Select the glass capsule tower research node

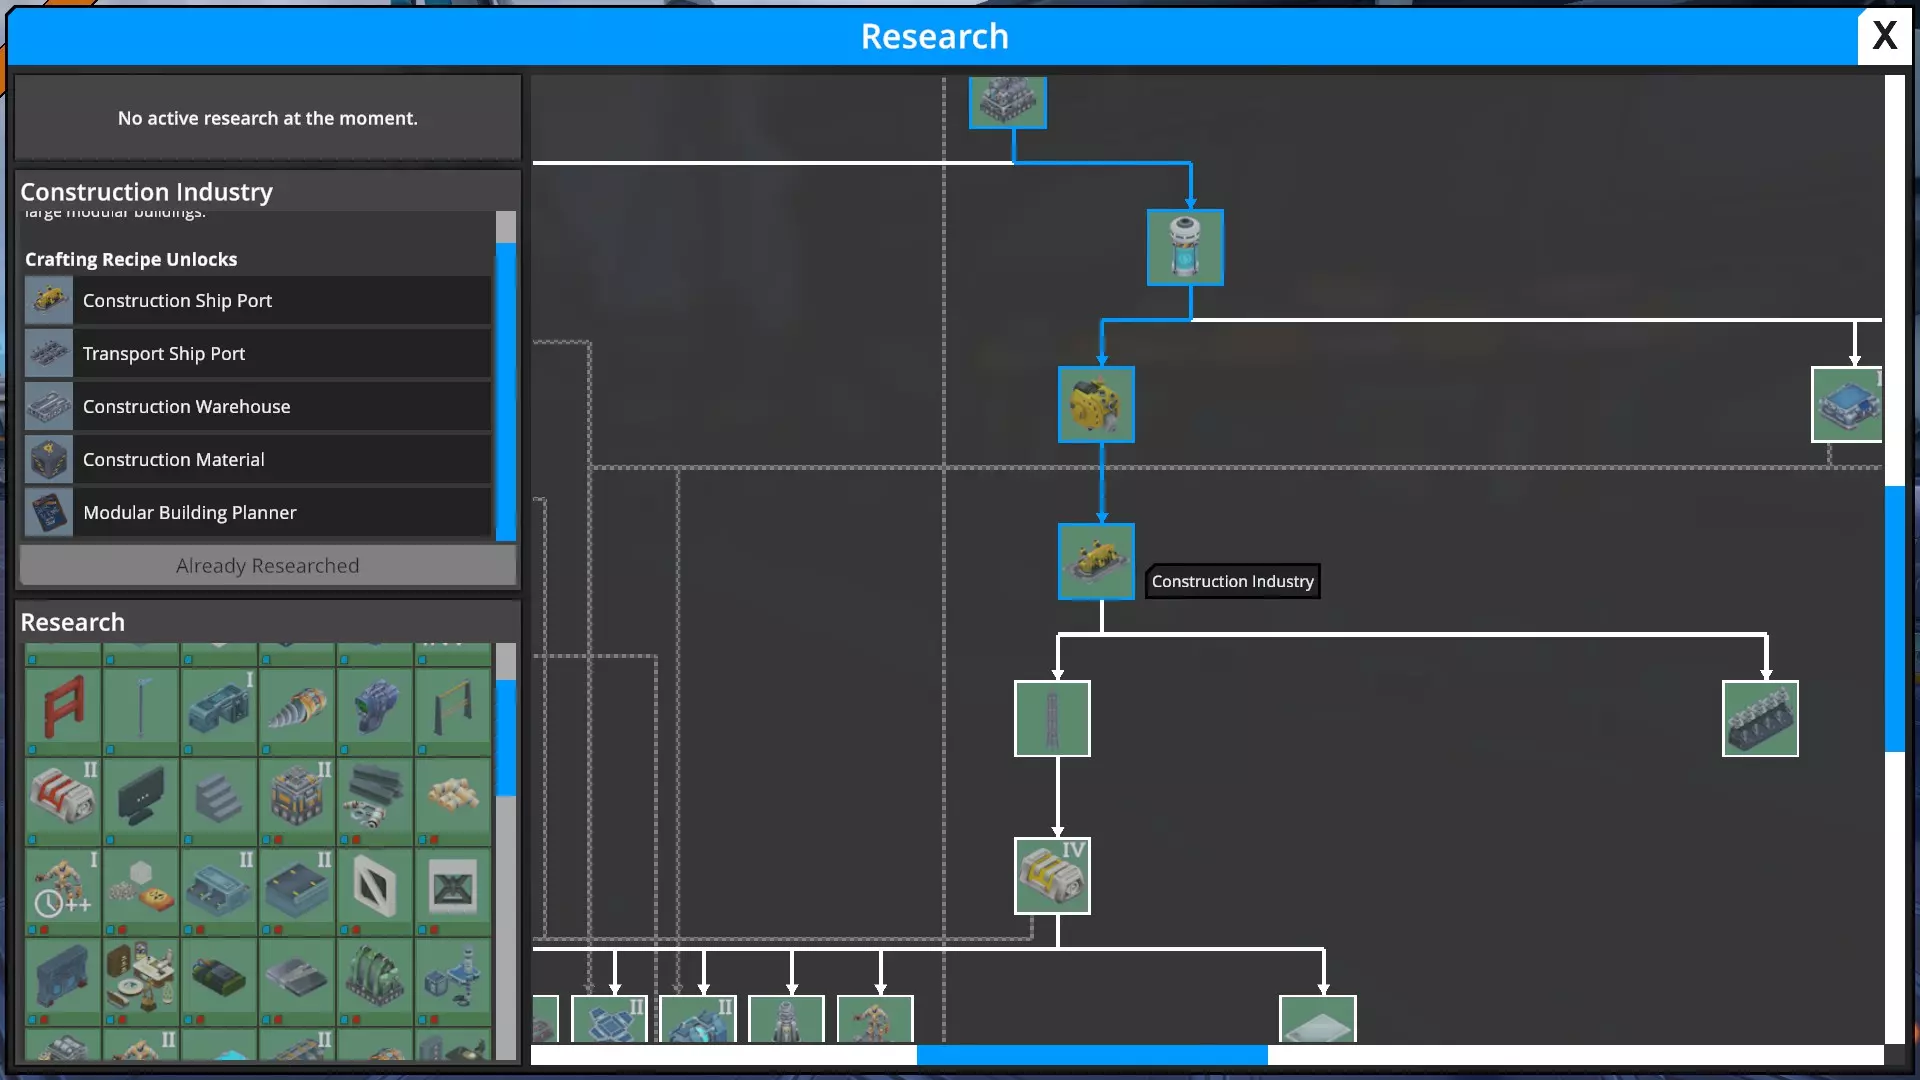tap(1185, 247)
